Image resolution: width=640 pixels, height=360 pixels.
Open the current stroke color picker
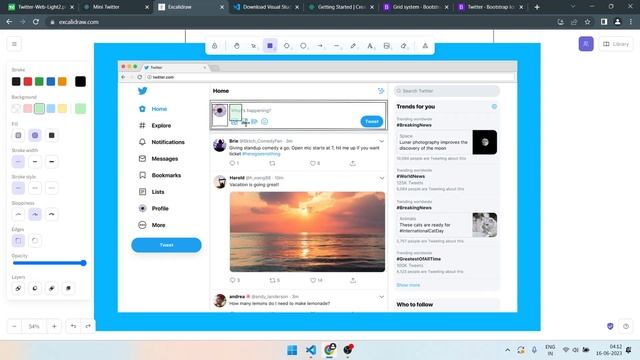pos(80,82)
